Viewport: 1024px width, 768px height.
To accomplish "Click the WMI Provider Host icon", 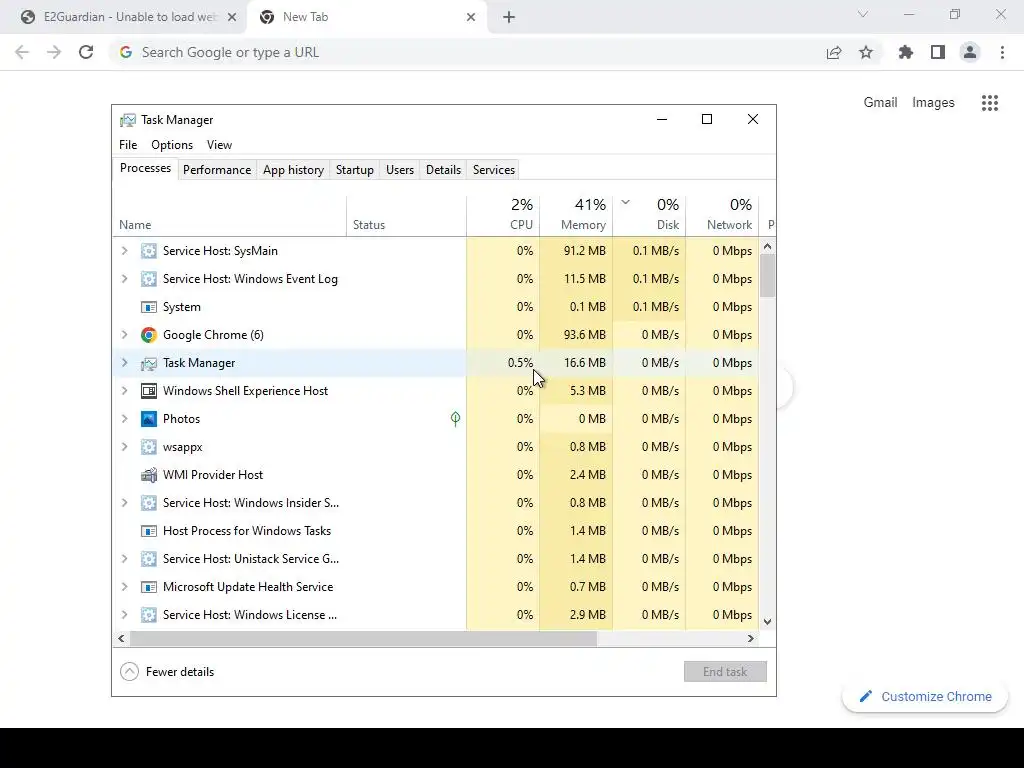I will (x=149, y=475).
